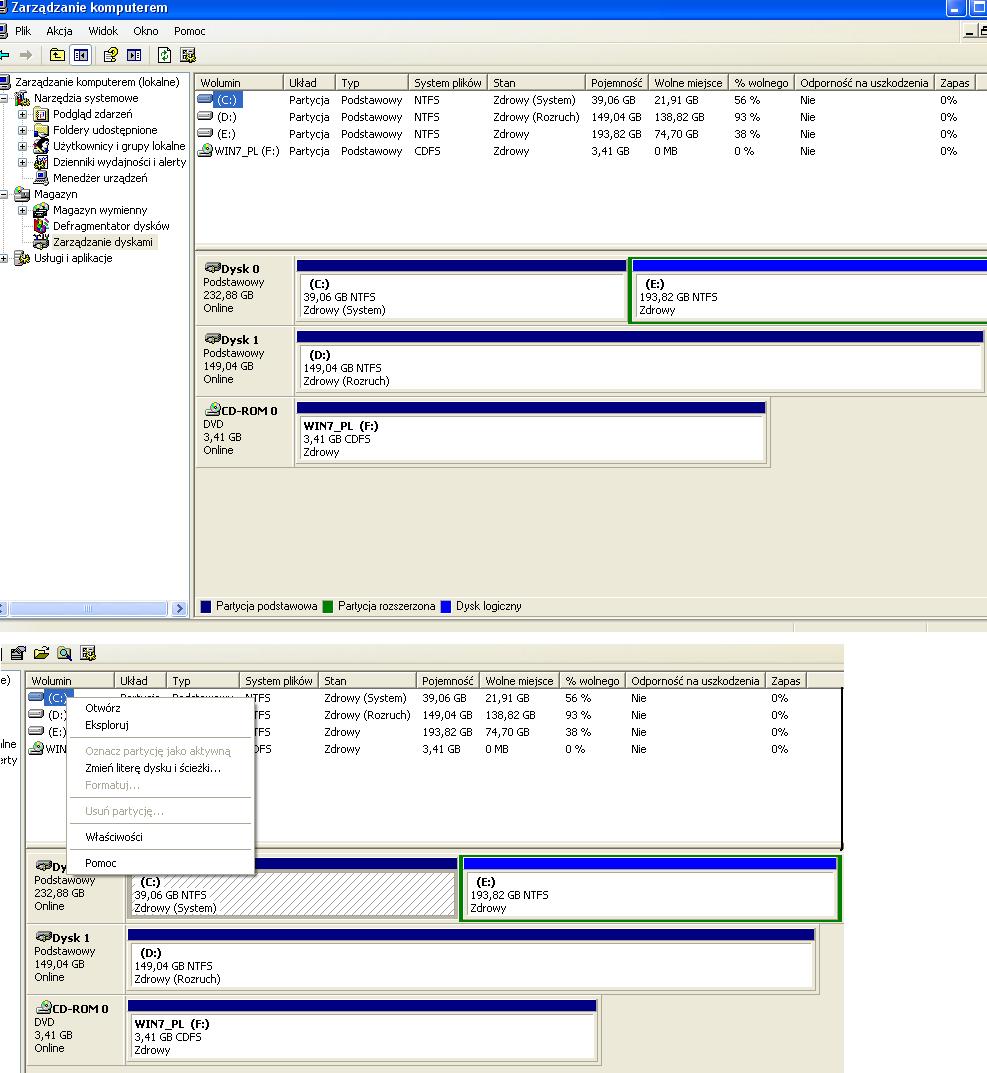
Task: Select Defragmentator dysków in the tree
Action: click(111, 226)
